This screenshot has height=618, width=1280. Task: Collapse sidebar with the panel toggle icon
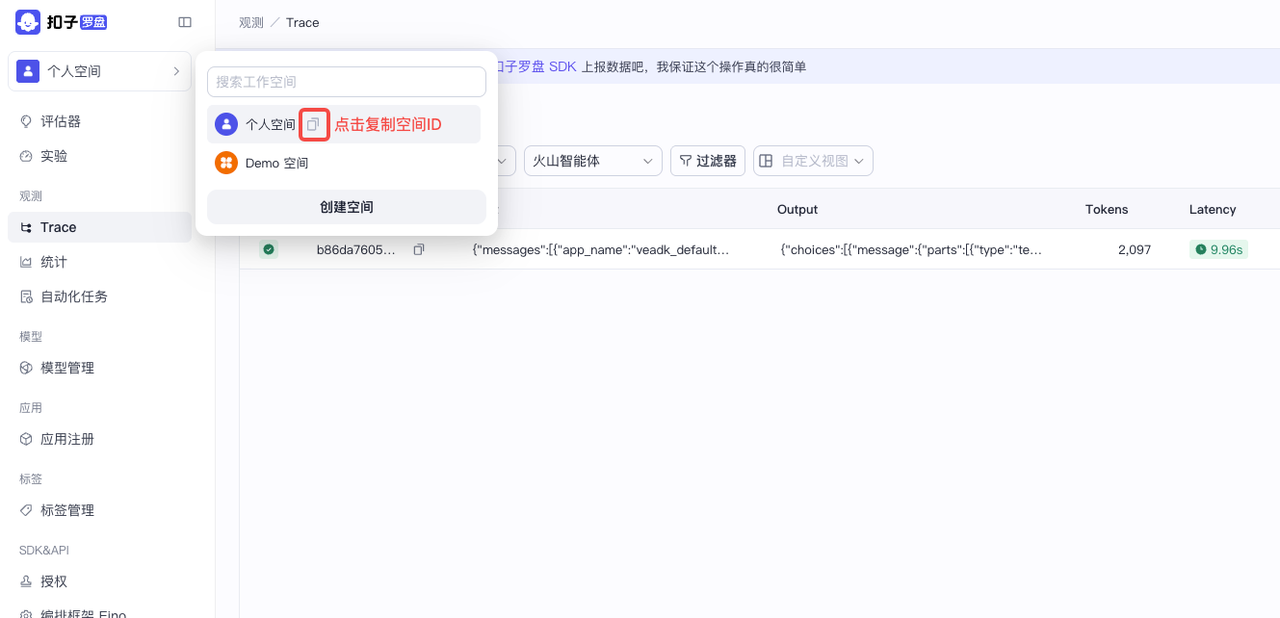185,21
